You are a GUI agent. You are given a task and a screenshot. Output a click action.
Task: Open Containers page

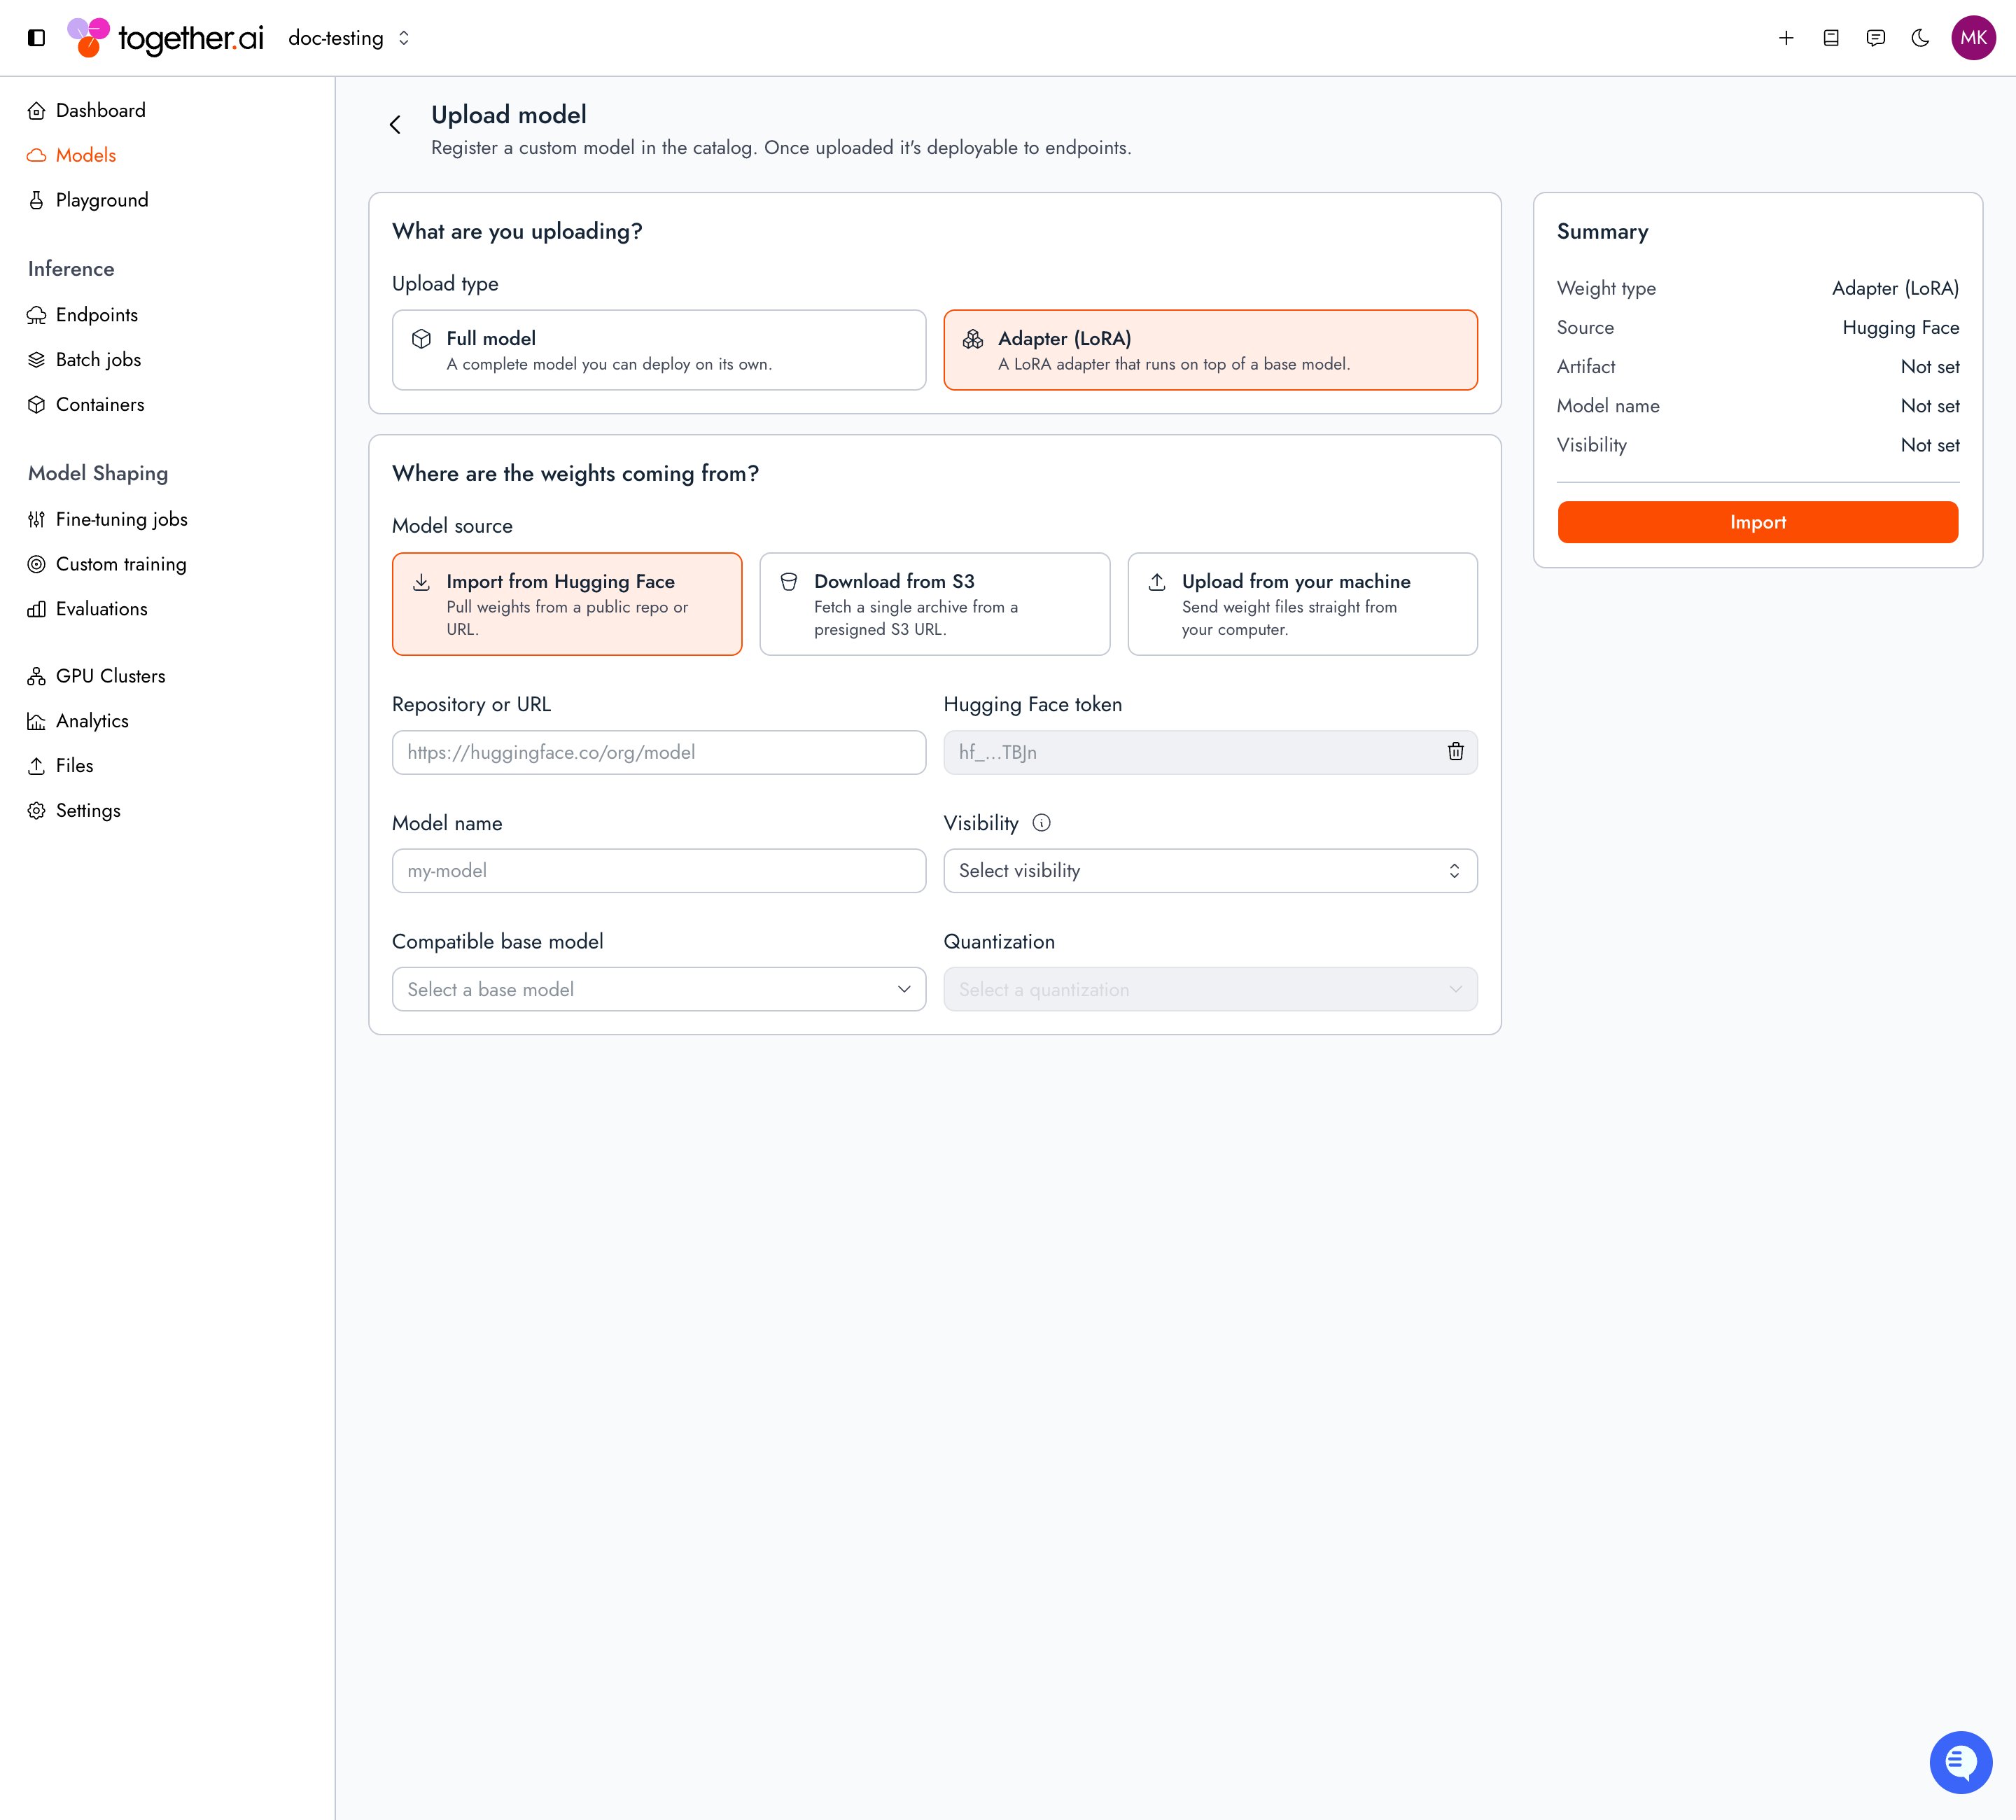tap(86, 405)
